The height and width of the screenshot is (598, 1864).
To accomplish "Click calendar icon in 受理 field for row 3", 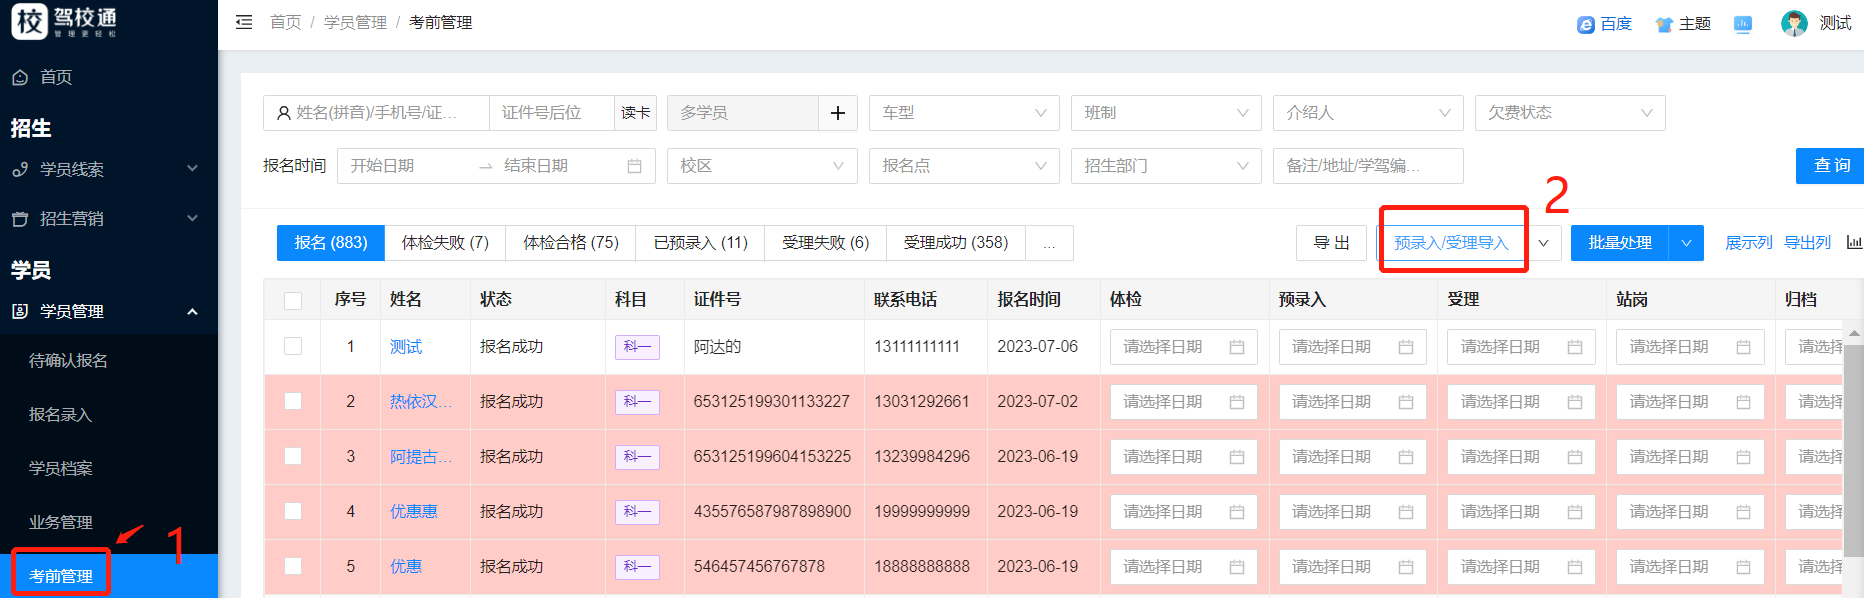I will [x=1575, y=457].
